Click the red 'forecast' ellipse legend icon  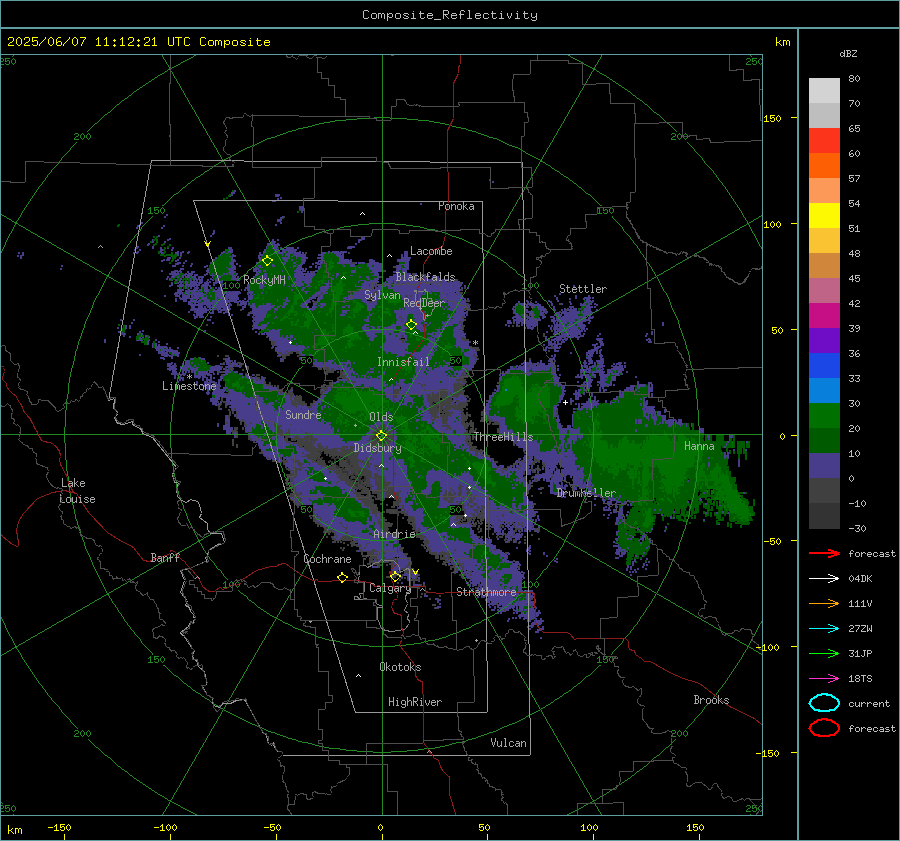[824, 728]
